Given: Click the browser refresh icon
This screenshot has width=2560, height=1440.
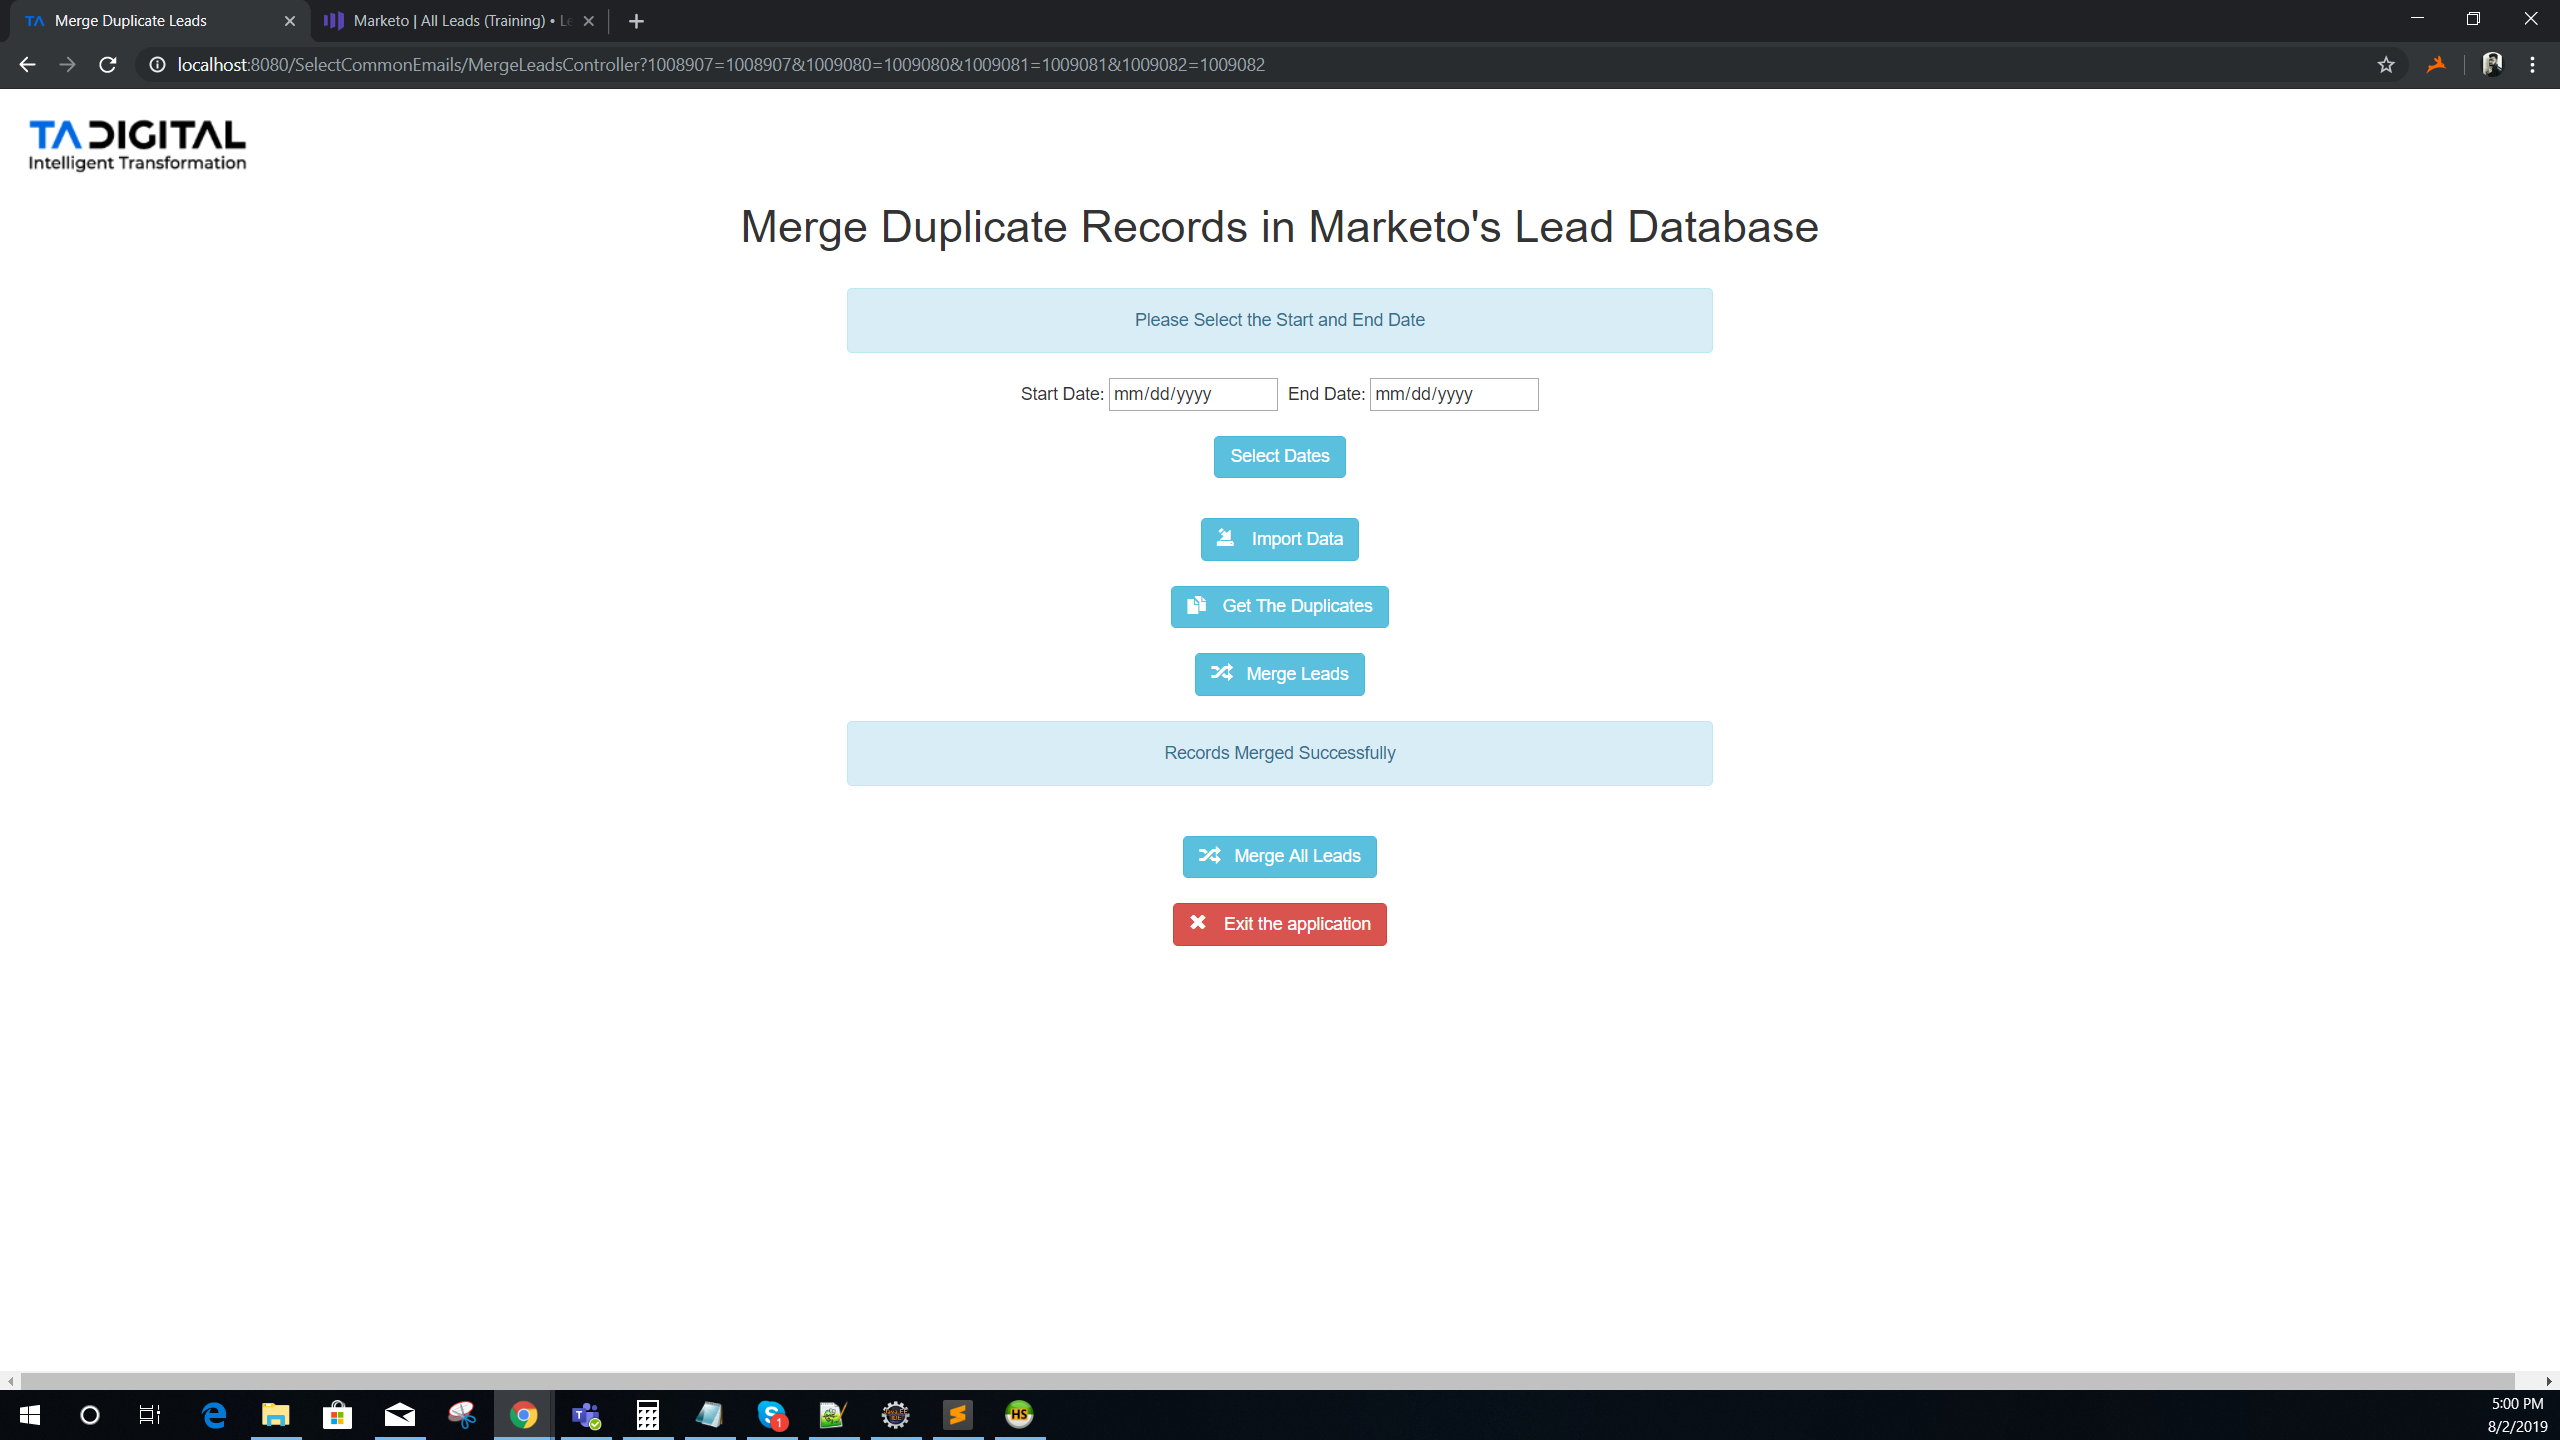Looking at the screenshot, I should (109, 65).
